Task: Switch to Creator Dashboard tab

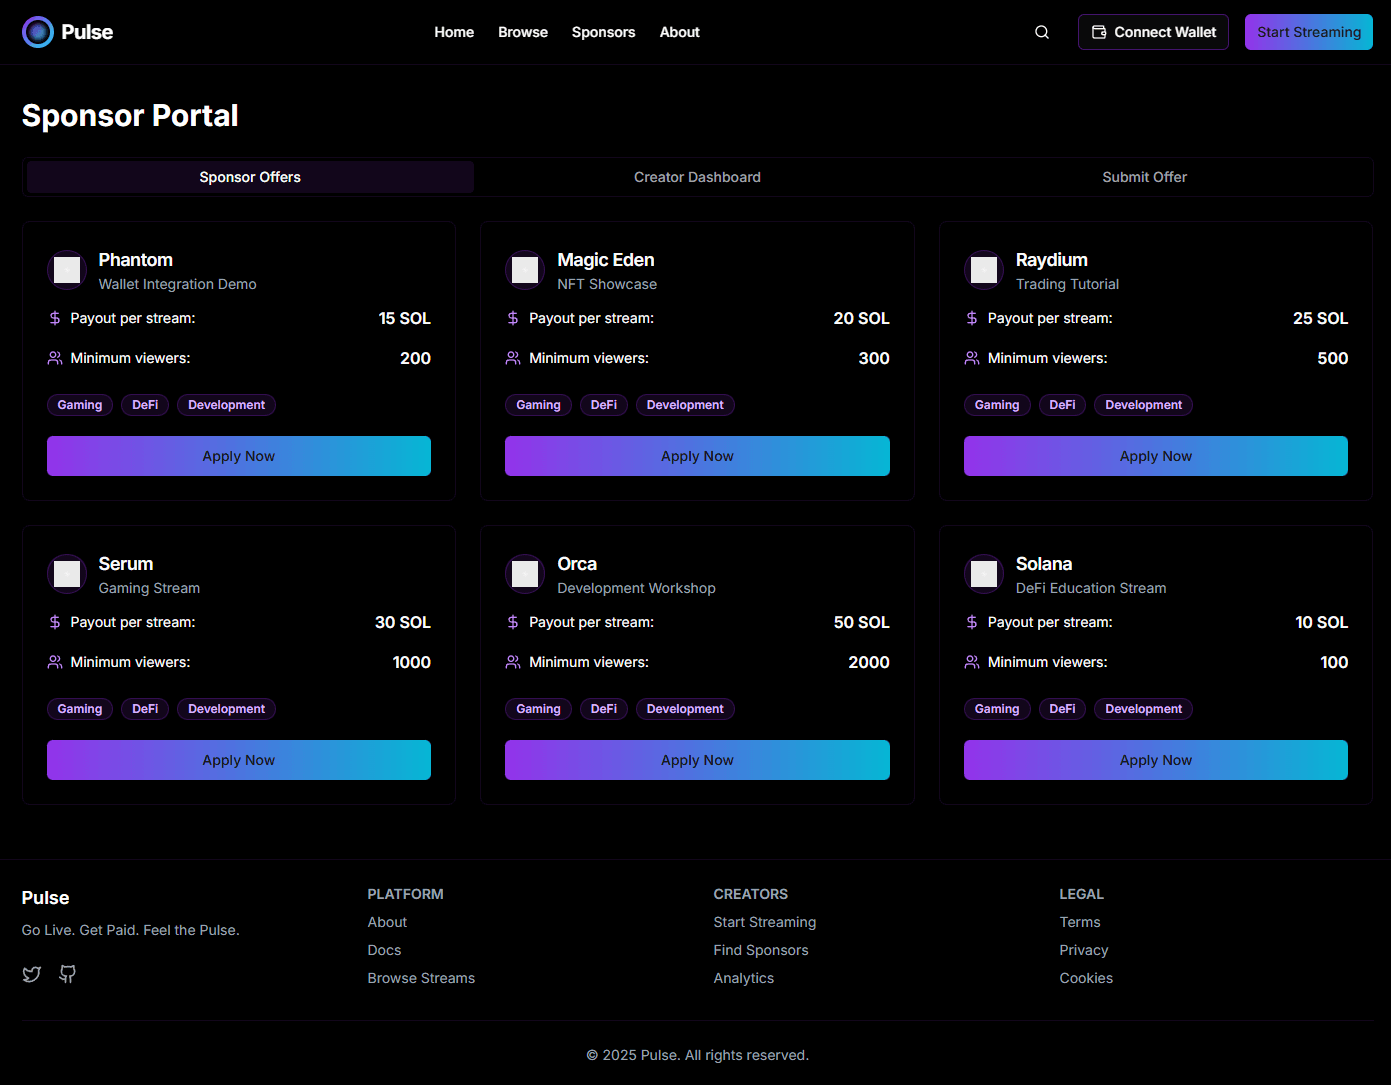Action: point(697,177)
